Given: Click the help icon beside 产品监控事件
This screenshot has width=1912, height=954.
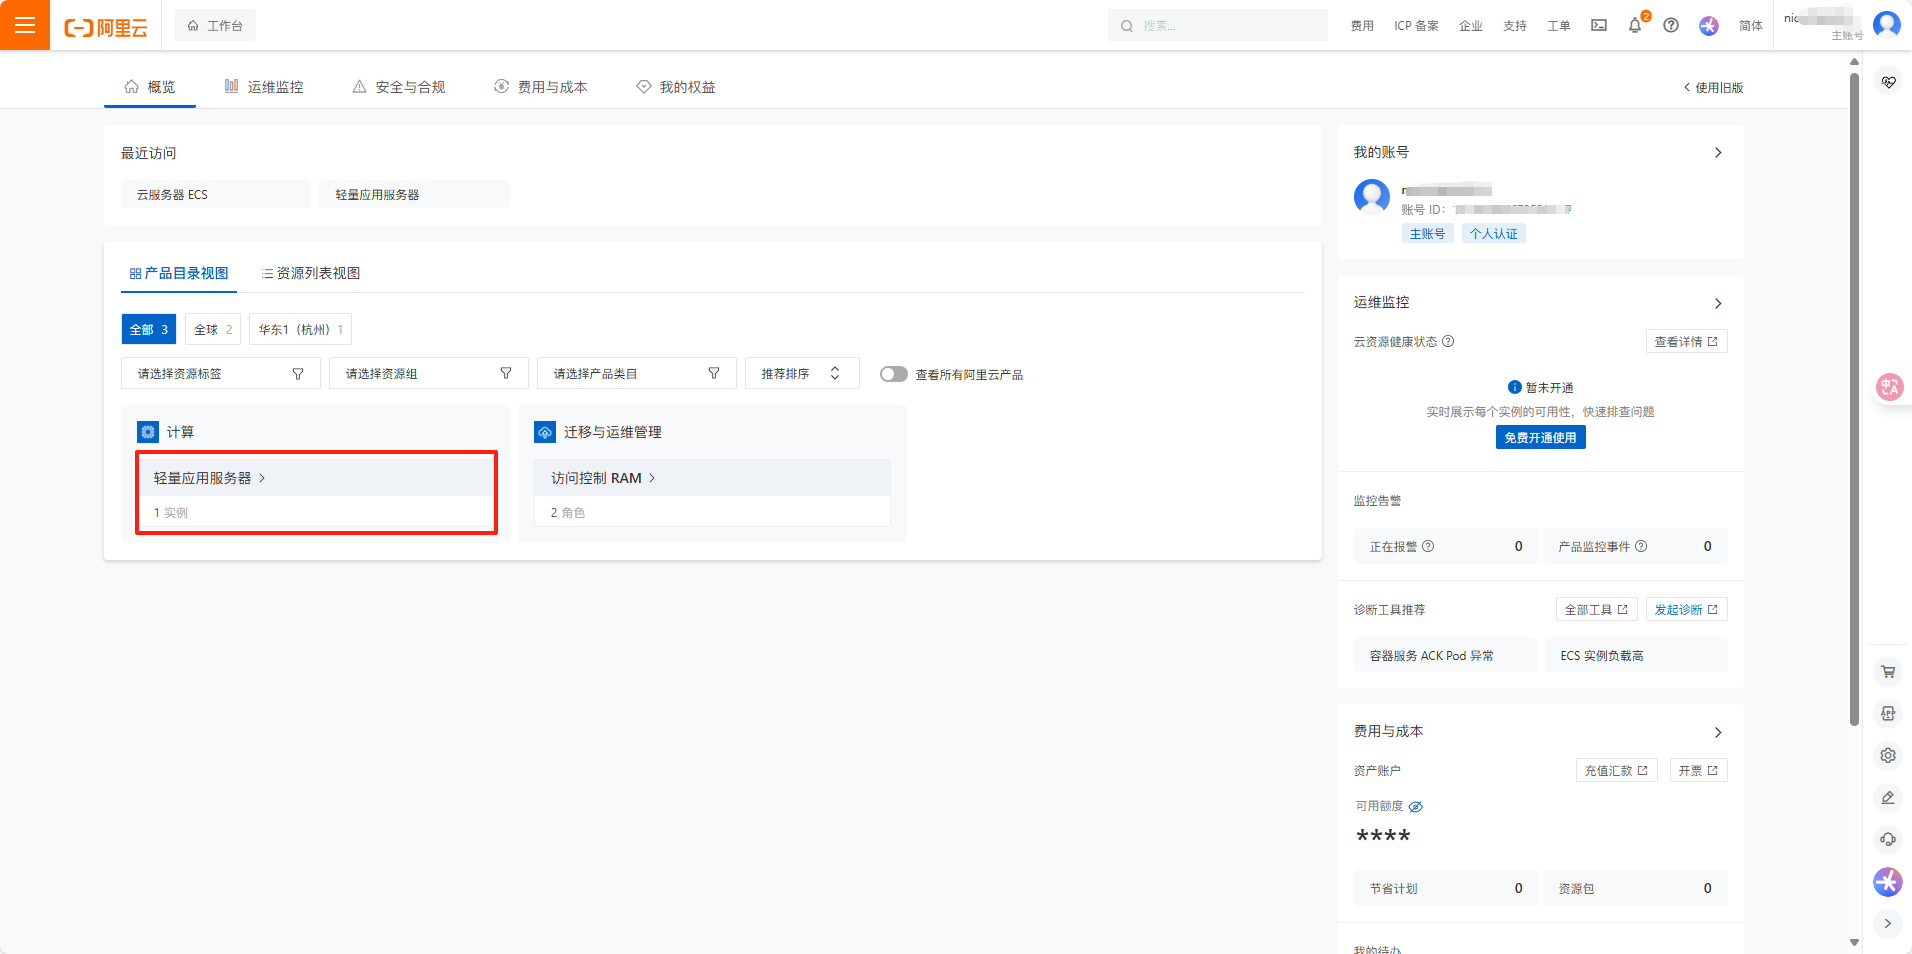Looking at the screenshot, I should [x=1641, y=546].
